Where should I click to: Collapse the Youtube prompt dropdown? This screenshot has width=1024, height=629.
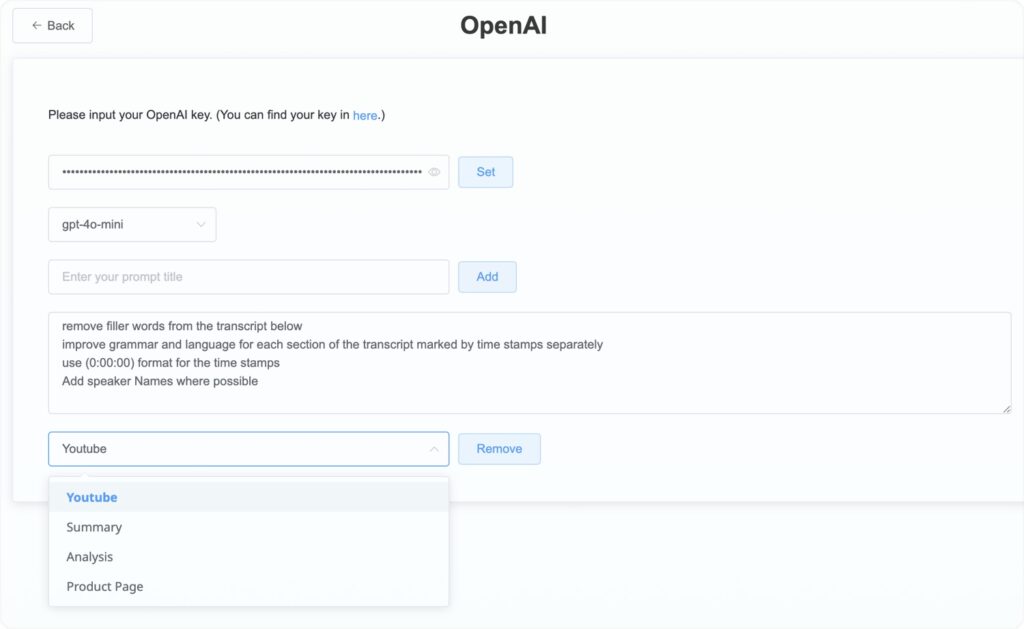pyautogui.click(x=248, y=449)
